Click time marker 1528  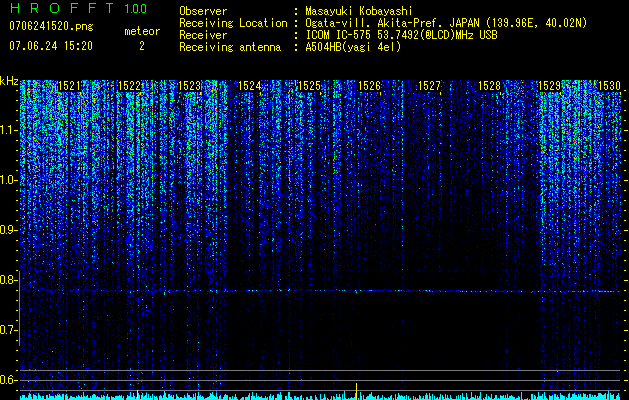pyautogui.click(x=490, y=85)
